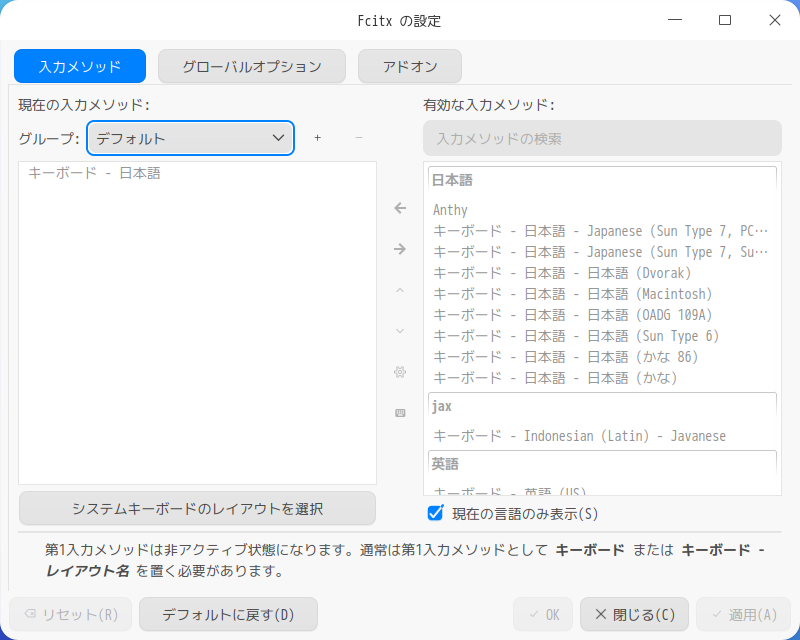Click the 適用(A) button

pos(744,614)
